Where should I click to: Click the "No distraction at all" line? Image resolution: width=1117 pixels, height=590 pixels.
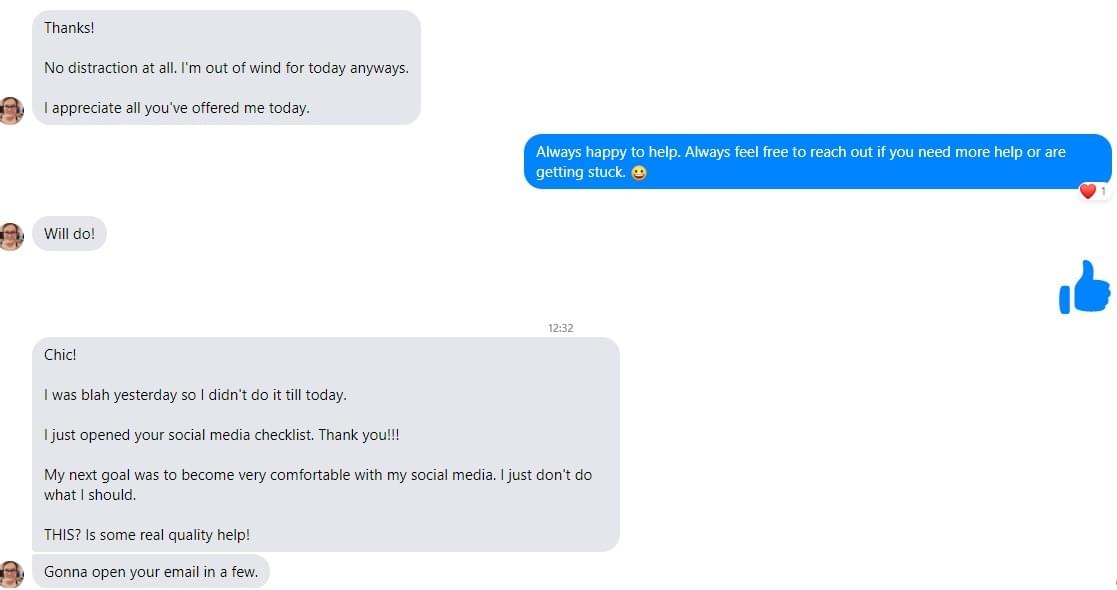(x=226, y=68)
